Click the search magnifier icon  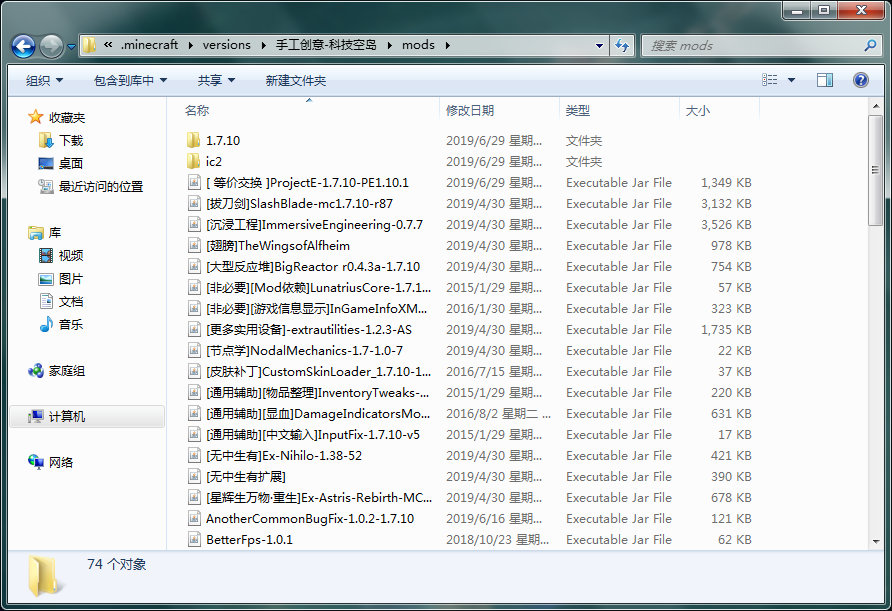[870, 46]
